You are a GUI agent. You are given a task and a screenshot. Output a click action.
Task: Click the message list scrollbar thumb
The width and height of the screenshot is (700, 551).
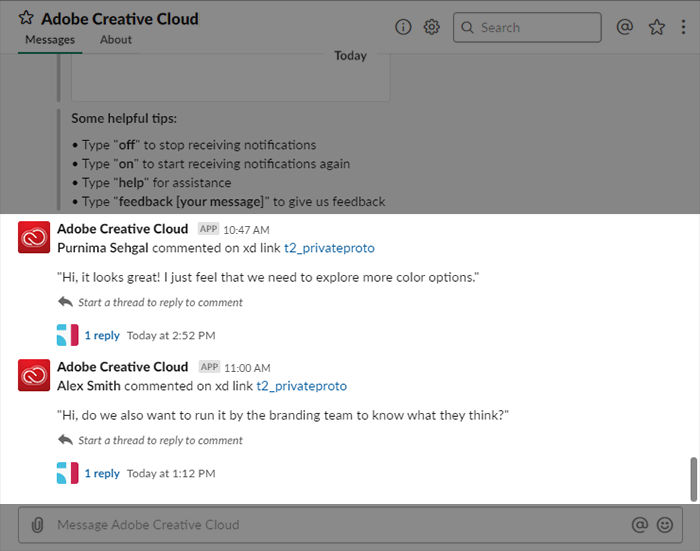click(x=694, y=479)
